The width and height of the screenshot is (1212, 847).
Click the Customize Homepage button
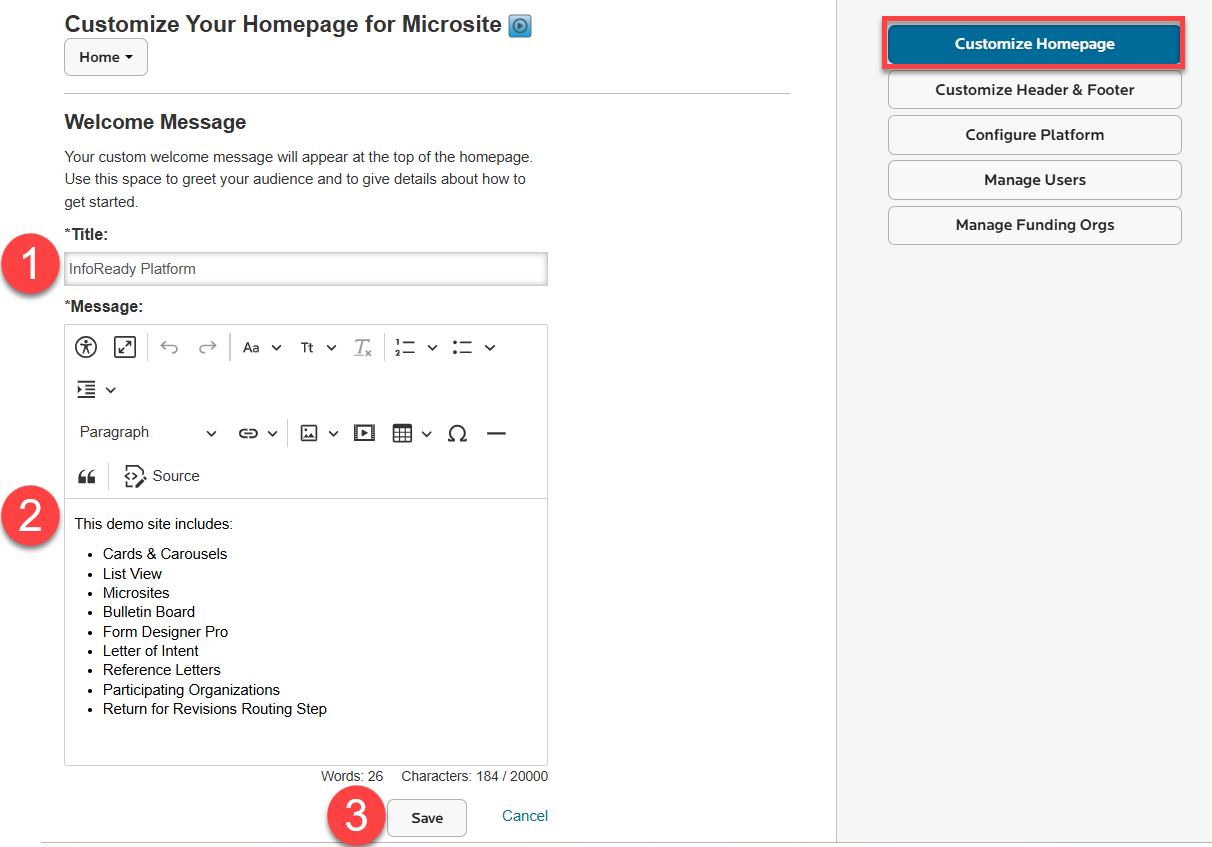[x=1034, y=44]
